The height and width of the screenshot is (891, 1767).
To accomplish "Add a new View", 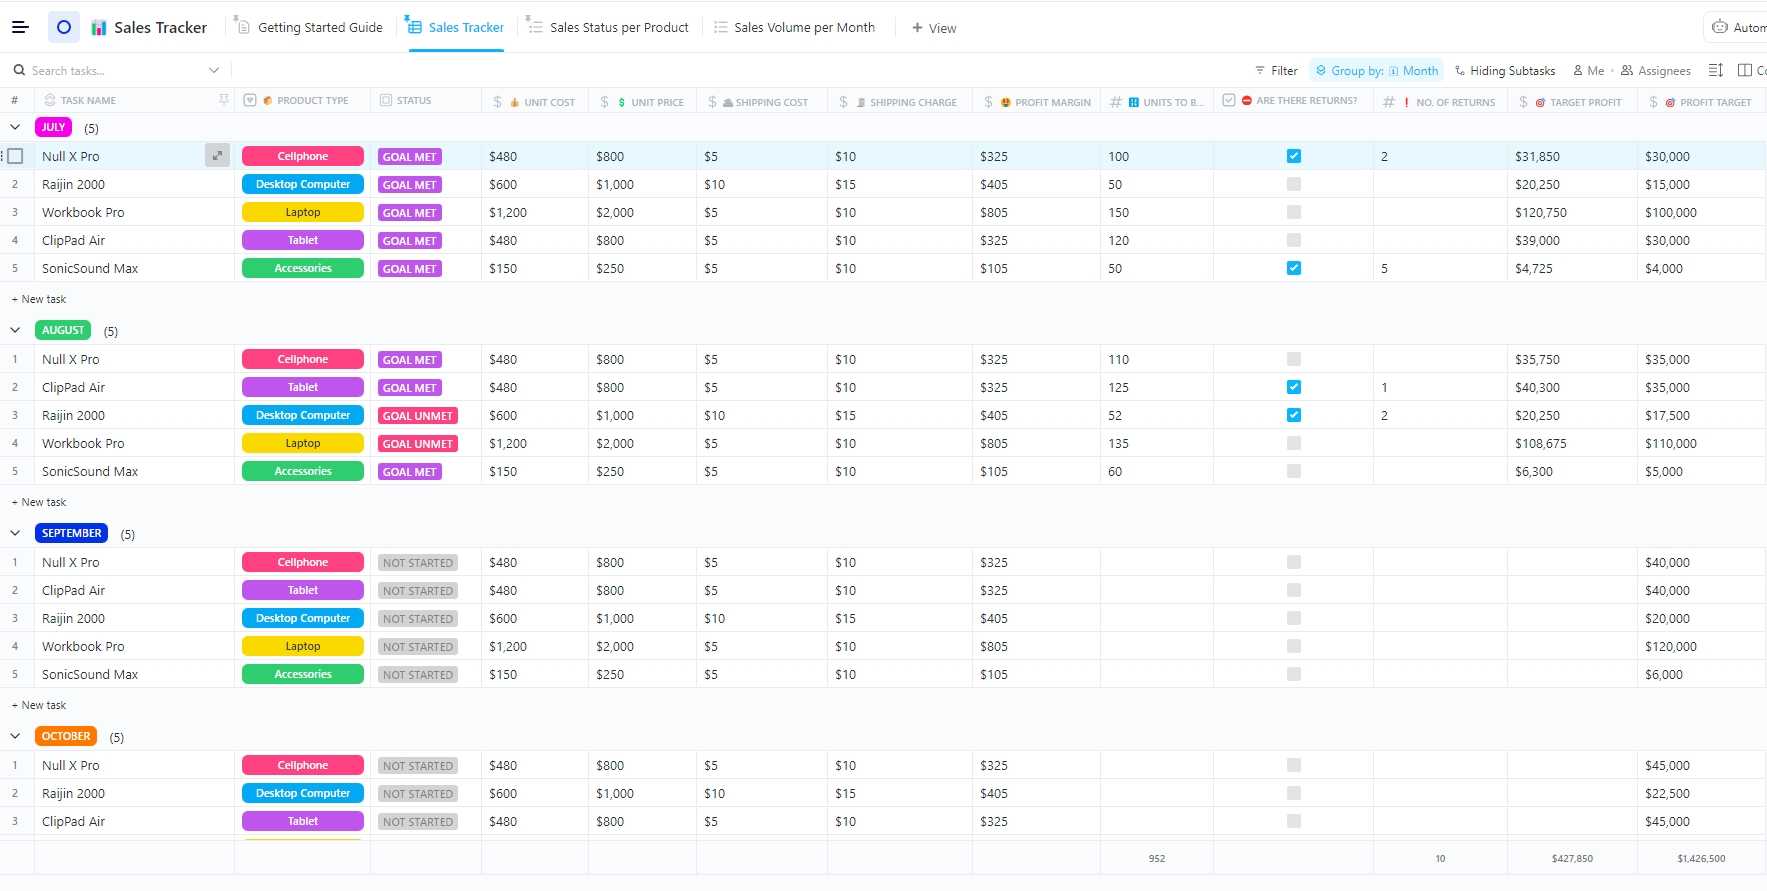I will tap(934, 28).
